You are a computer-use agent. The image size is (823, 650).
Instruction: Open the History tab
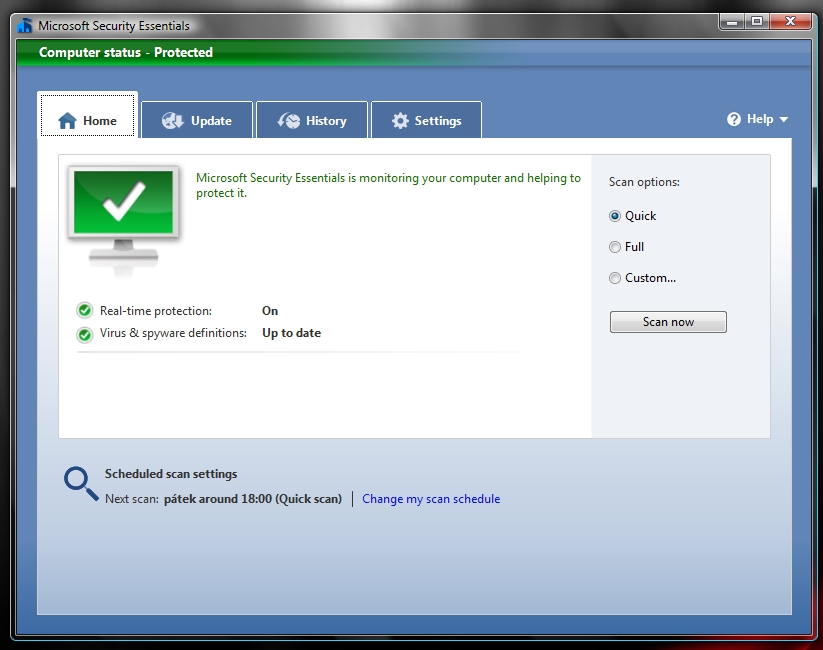(312, 120)
